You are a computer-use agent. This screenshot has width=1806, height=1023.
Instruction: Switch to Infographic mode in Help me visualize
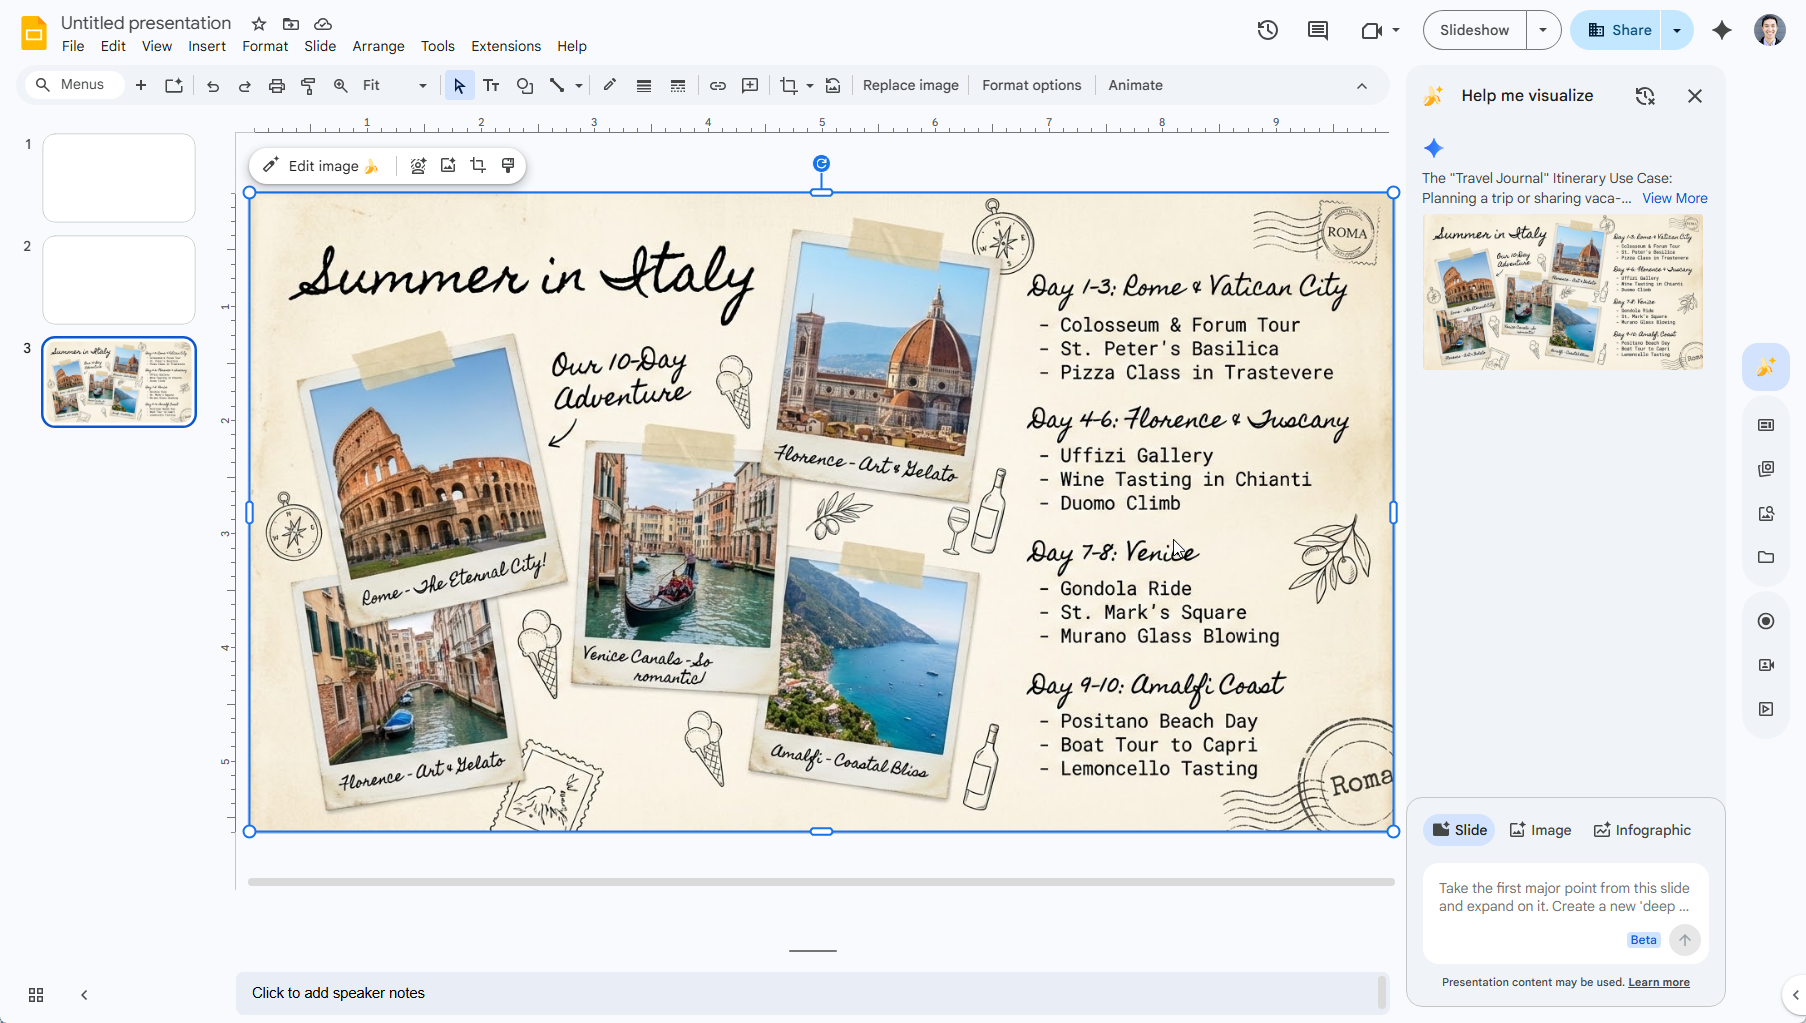click(1641, 829)
